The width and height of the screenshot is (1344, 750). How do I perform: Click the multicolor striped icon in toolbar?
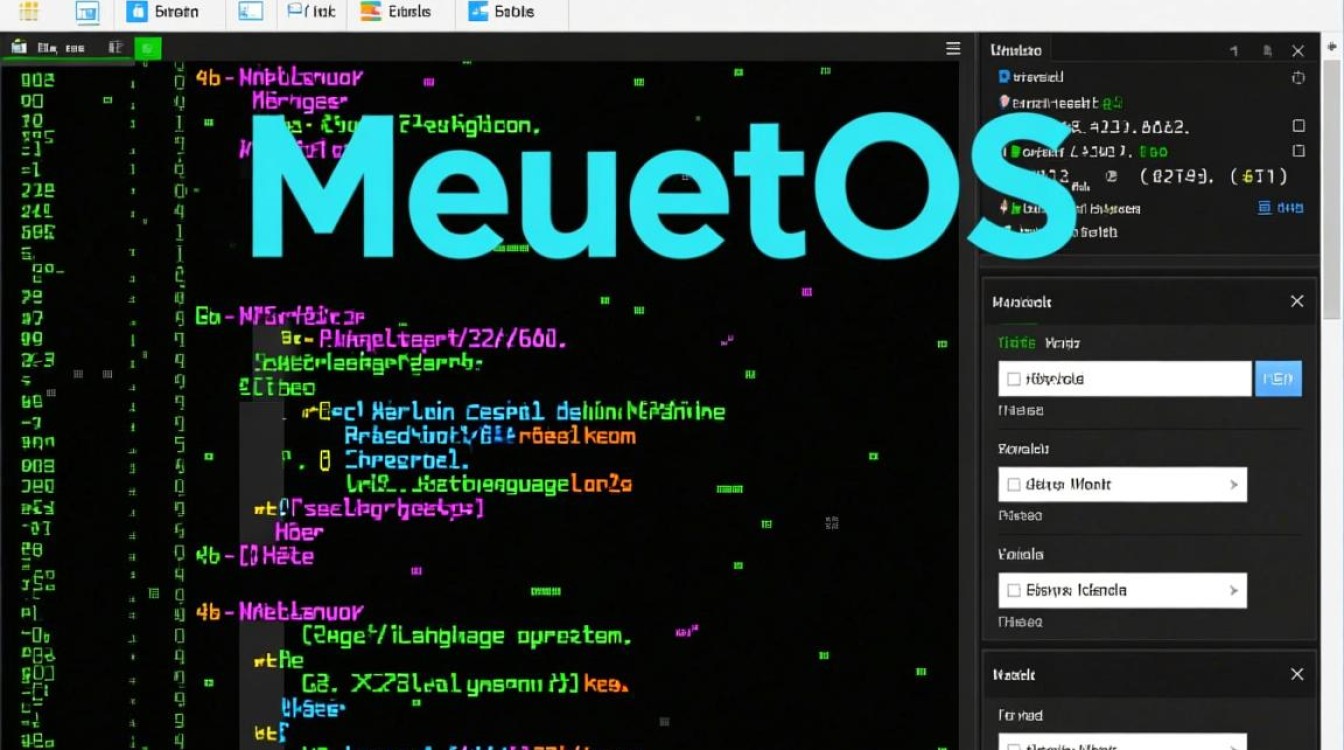(x=371, y=12)
